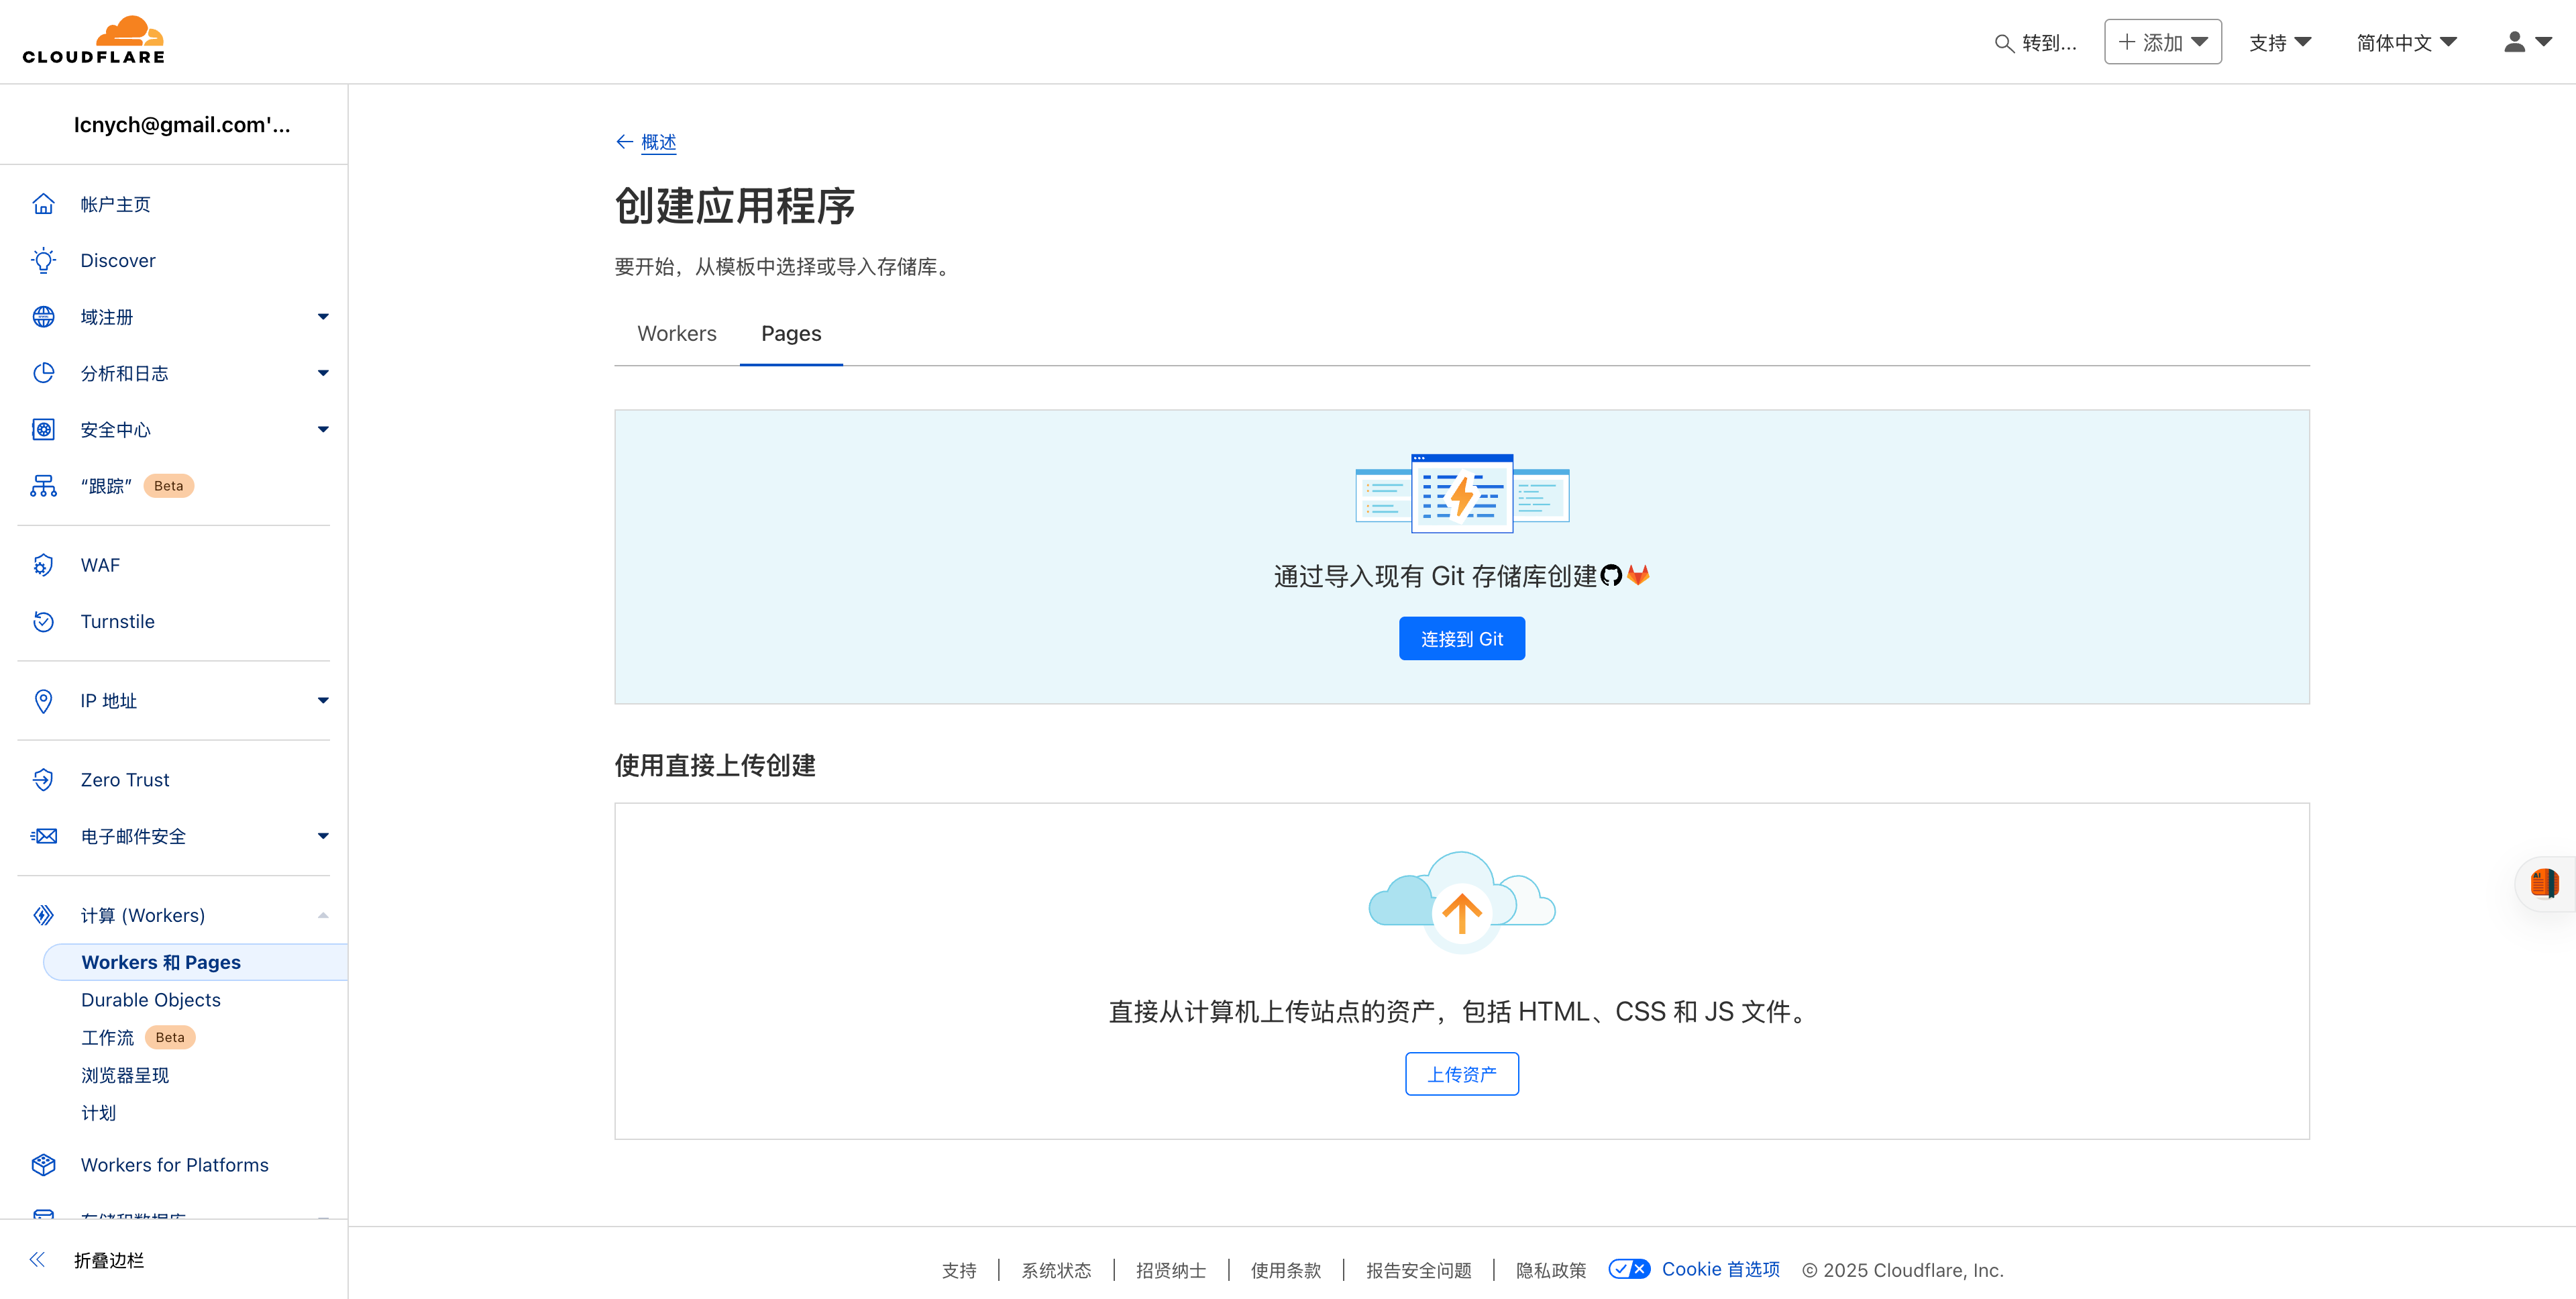Click the IP 地址 location pin icon
The width and height of the screenshot is (2576, 1299).
[43, 701]
